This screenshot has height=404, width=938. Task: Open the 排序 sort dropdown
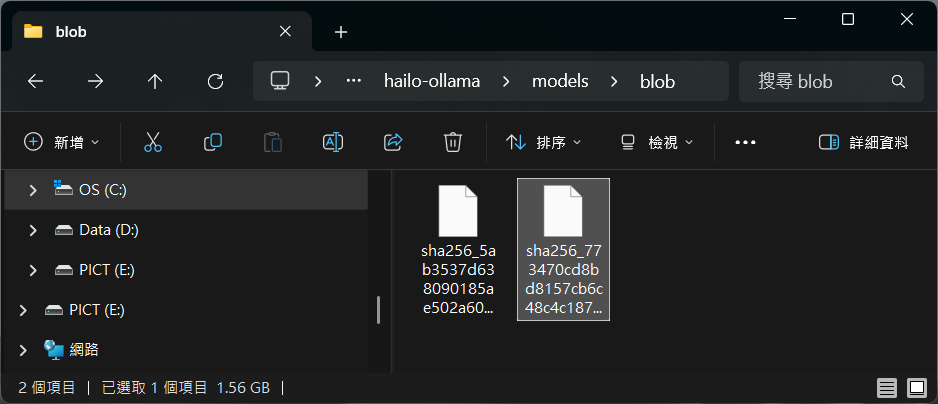click(x=543, y=142)
